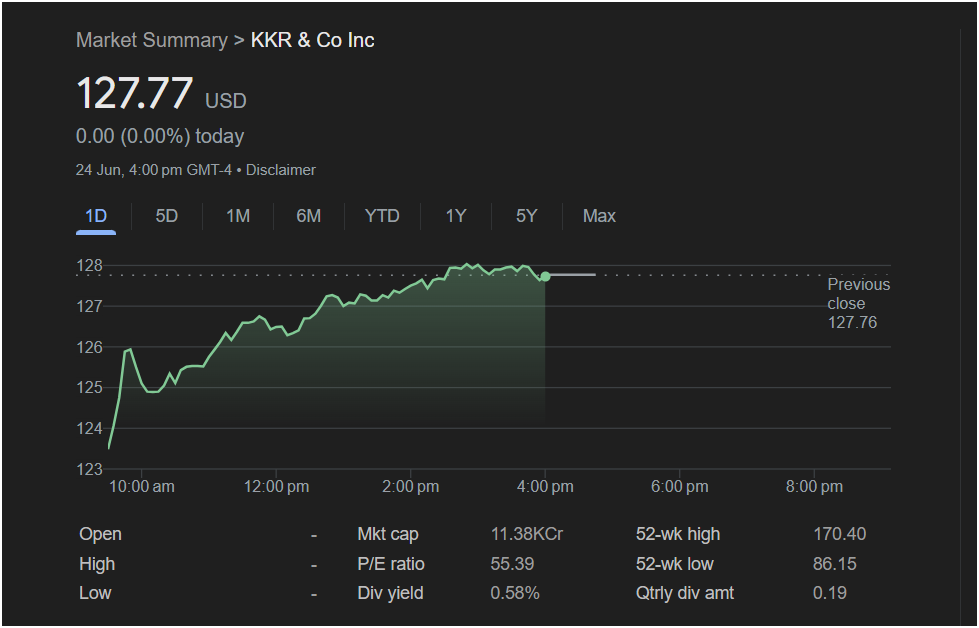
Task: Switch to the 1Y chart view
Action: (x=456, y=216)
